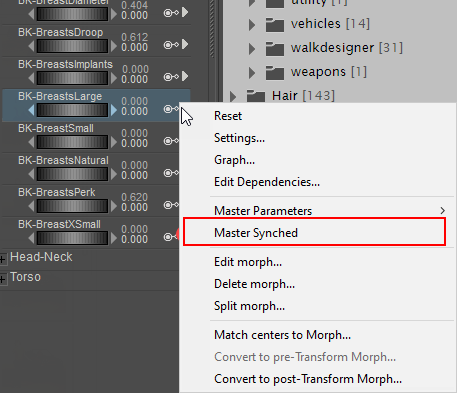This screenshot has width=457, height=393.
Task: Click the weapons folder icon
Action: (x=275, y=72)
